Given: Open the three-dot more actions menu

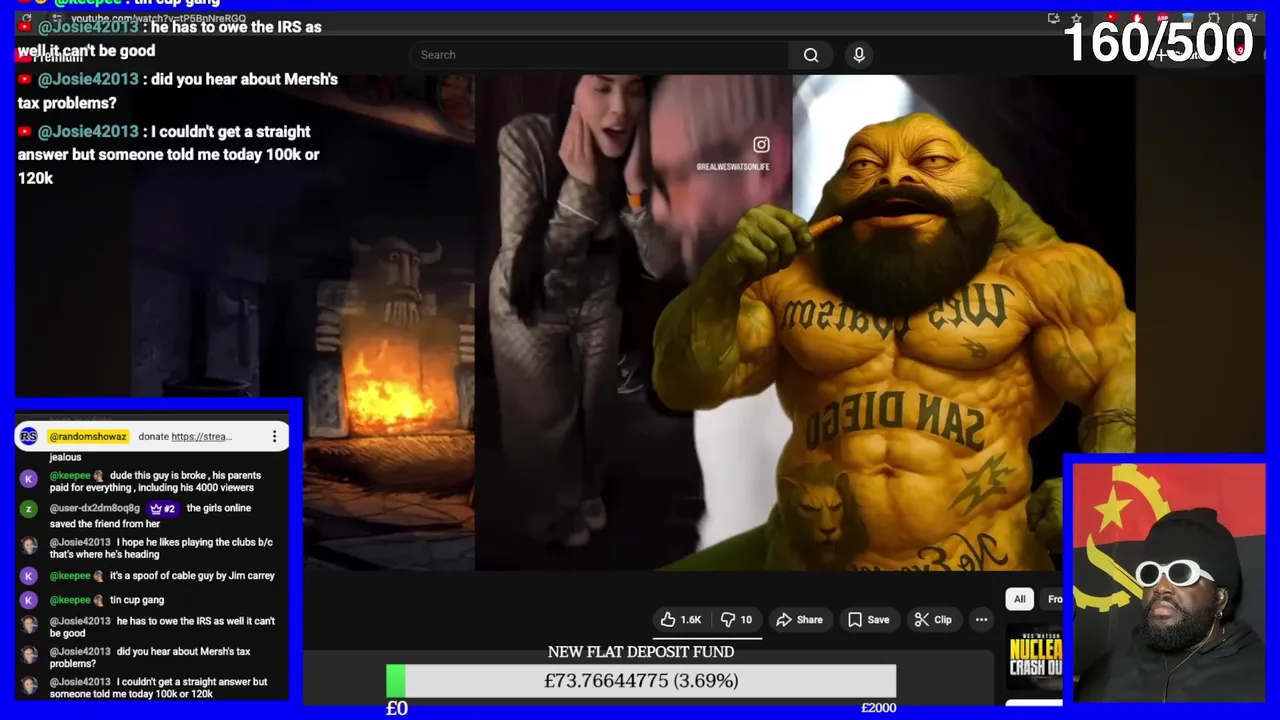Looking at the screenshot, I should click(x=981, y=620).
